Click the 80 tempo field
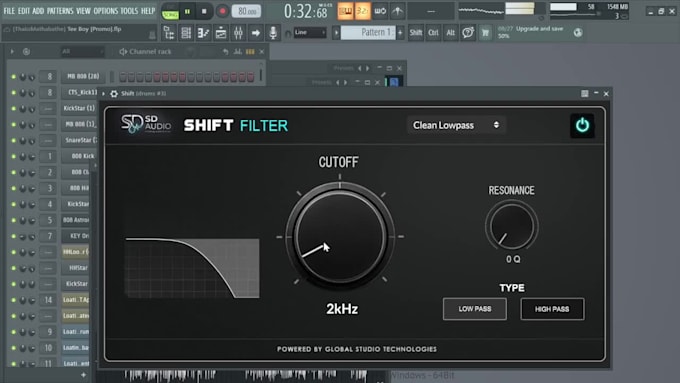Image resolution: width=680 pixels, height=383 pixels. (246, 11)
